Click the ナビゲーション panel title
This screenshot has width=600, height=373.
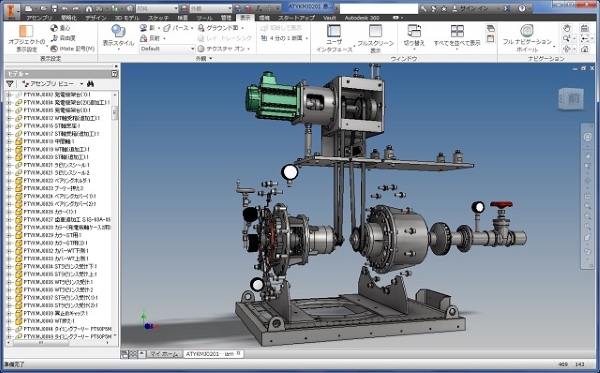click(x=546, y=59)
